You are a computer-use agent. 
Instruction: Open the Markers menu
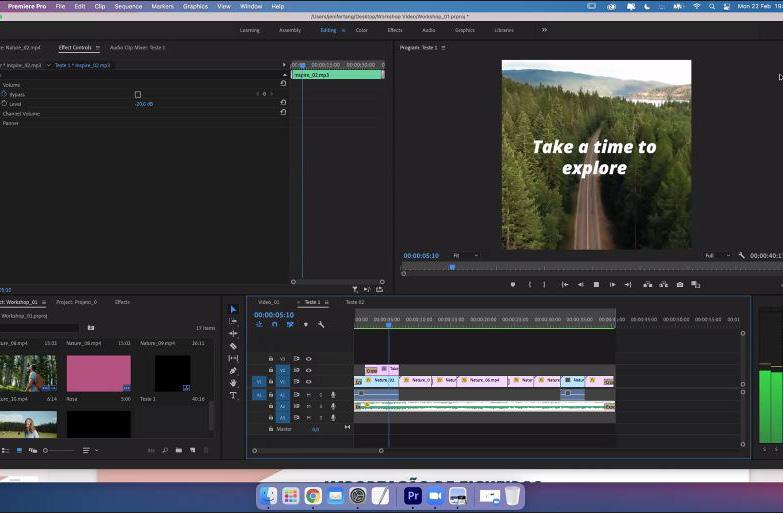[162, 6]
